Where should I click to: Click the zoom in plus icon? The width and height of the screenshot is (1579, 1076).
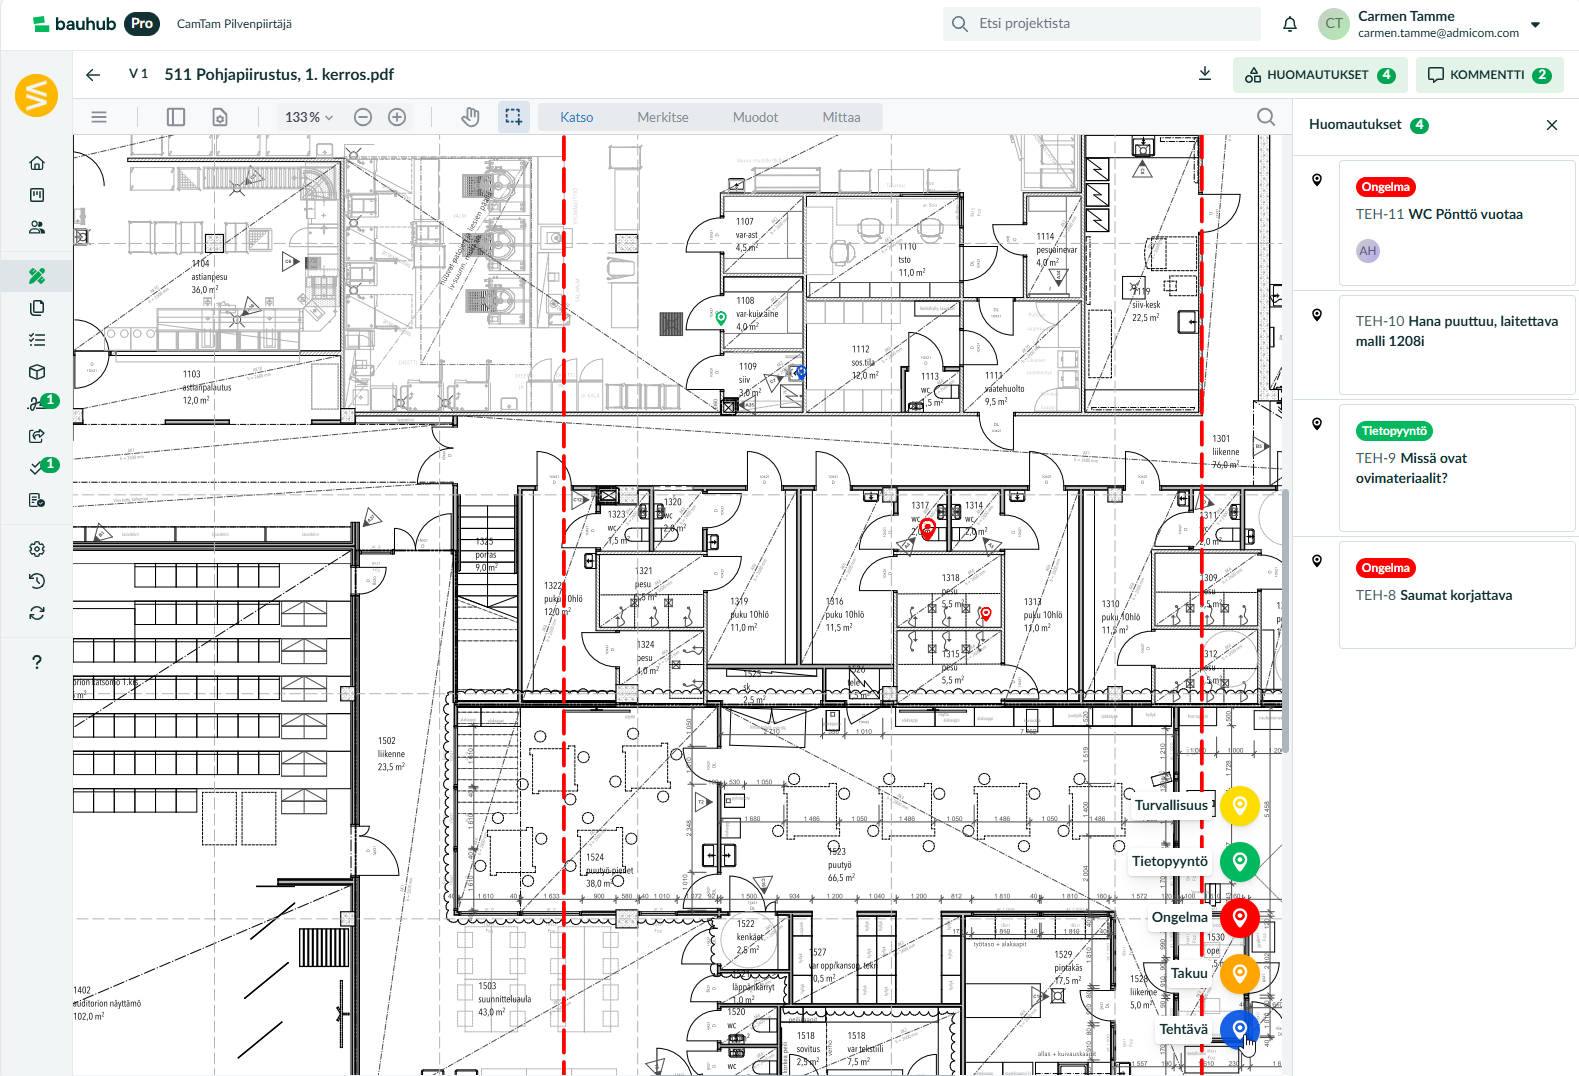397,117
